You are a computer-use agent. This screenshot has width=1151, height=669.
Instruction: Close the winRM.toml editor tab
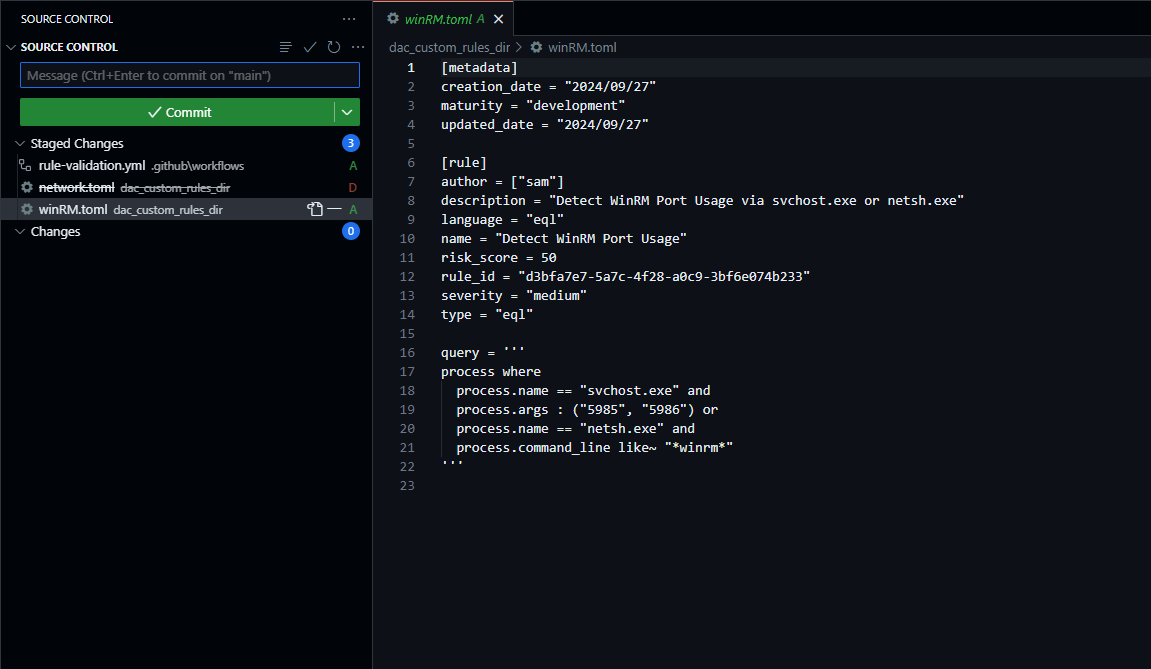[x=499, y=19]
